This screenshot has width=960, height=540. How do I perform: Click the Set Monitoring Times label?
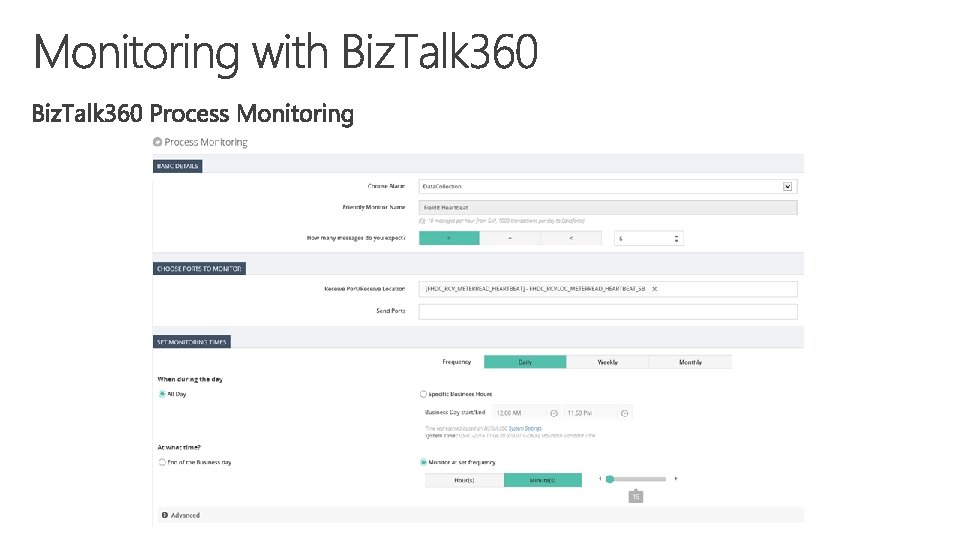coord(192,342)
